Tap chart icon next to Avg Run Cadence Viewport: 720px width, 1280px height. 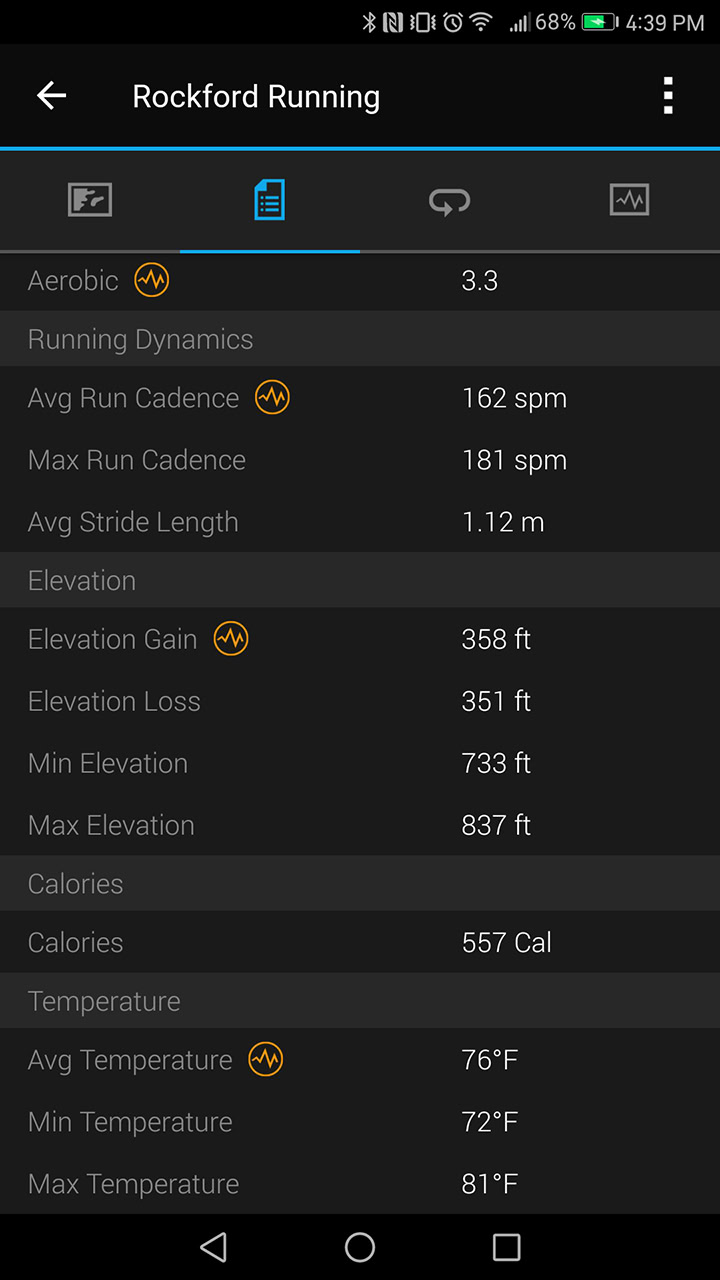coord(272,398)
